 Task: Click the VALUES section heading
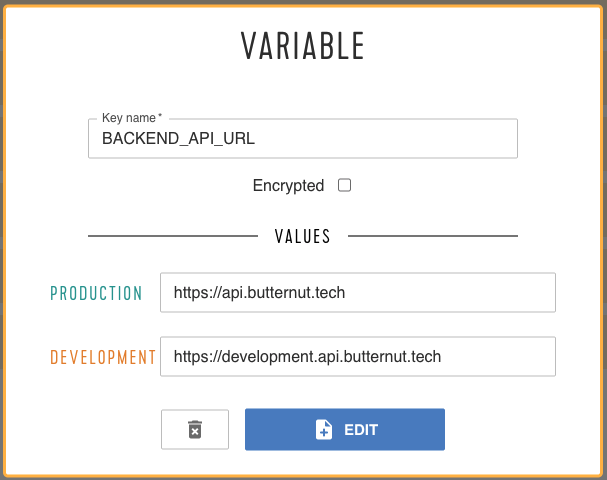point(303,236)
